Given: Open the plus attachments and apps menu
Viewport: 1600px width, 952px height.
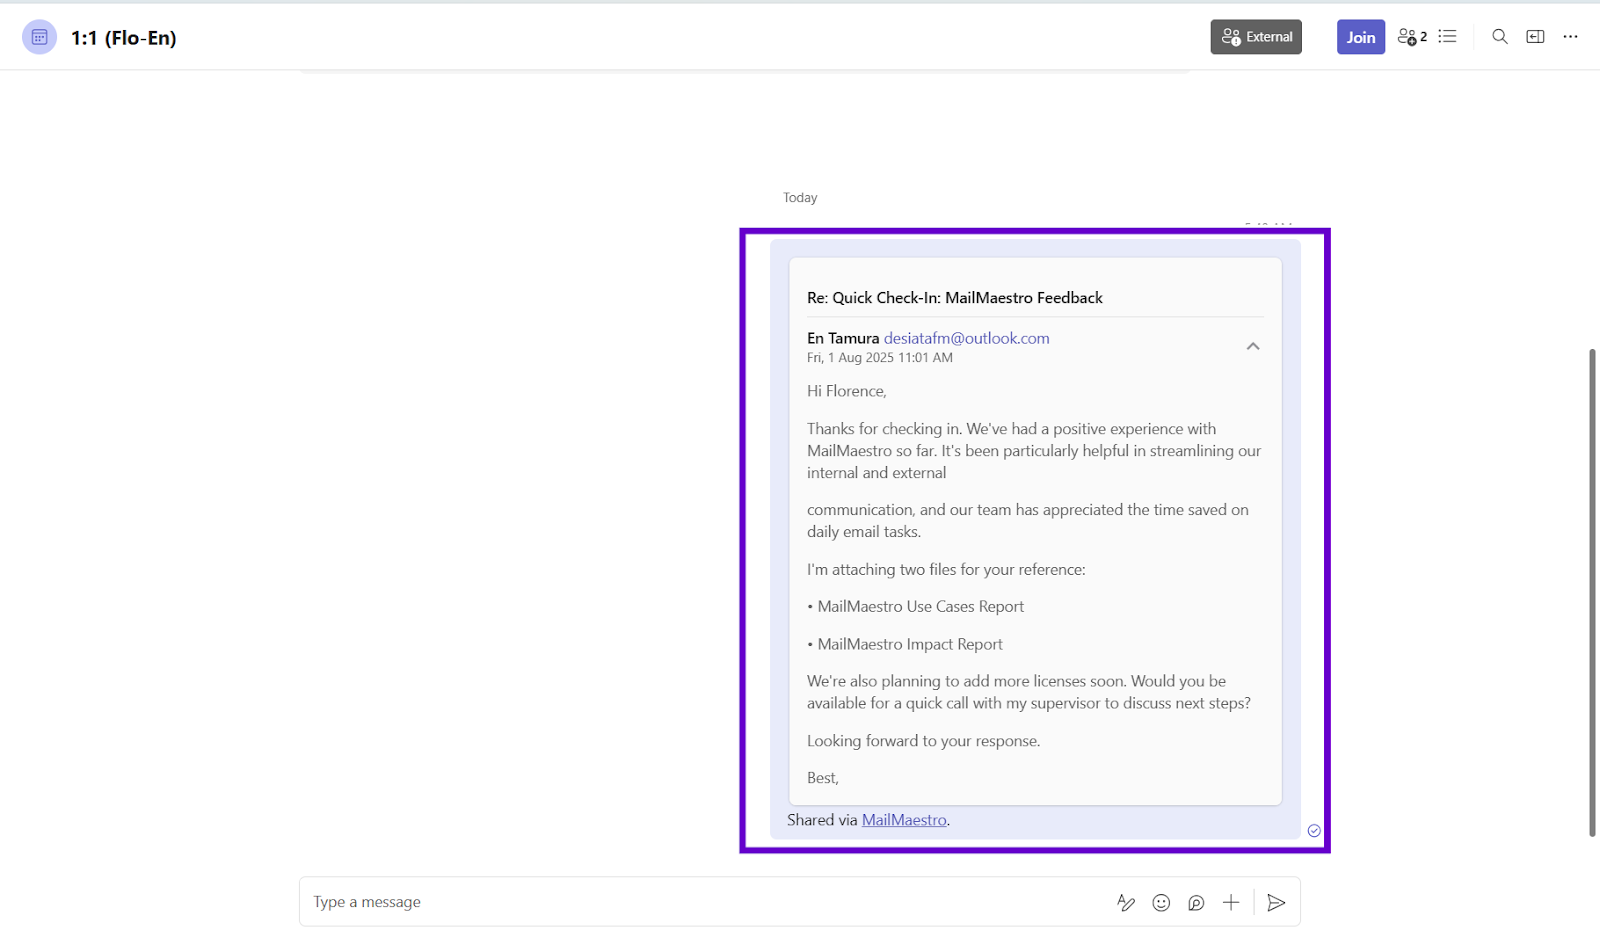Looking at the screenshot, I should pos(1231,903).
